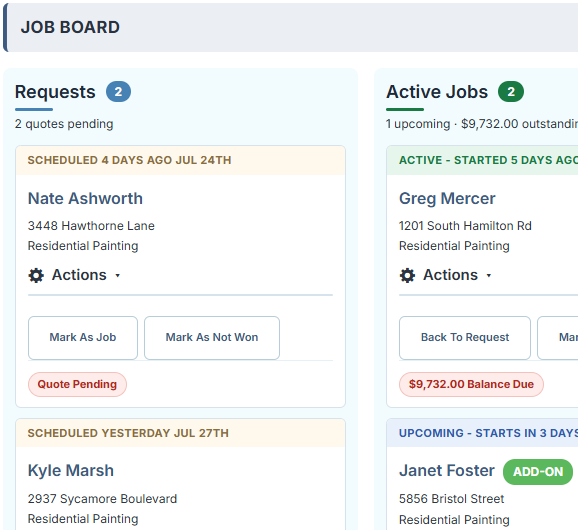Image resolution: width=578 pixels, height=530 pixels.
Task: Click Residential Painting under Nate Ashworth
Action: [x=83, y=246]
